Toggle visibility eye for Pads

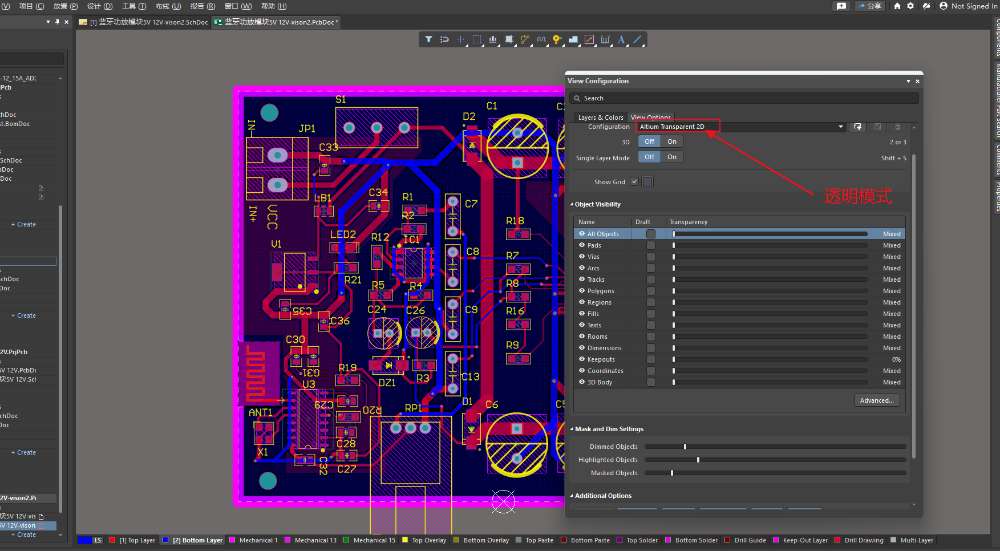[582, 245]
